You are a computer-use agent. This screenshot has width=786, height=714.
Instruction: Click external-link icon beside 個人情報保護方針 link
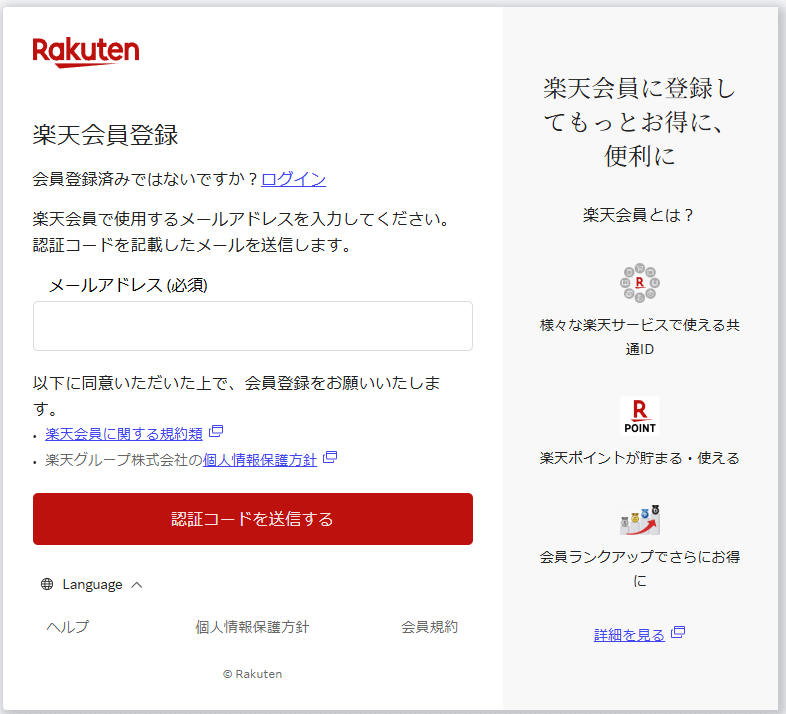click(x=330, y=457)
